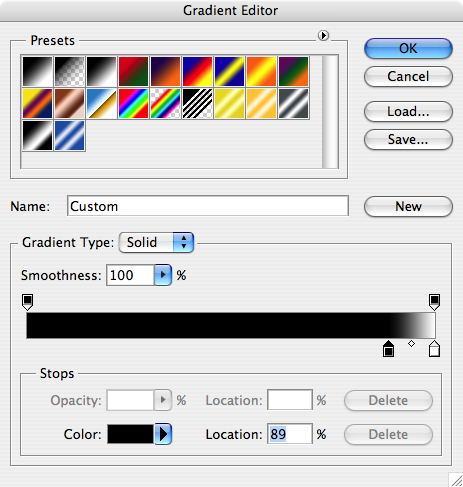
Task: Click into the Name text field
Action: [208, 206]
